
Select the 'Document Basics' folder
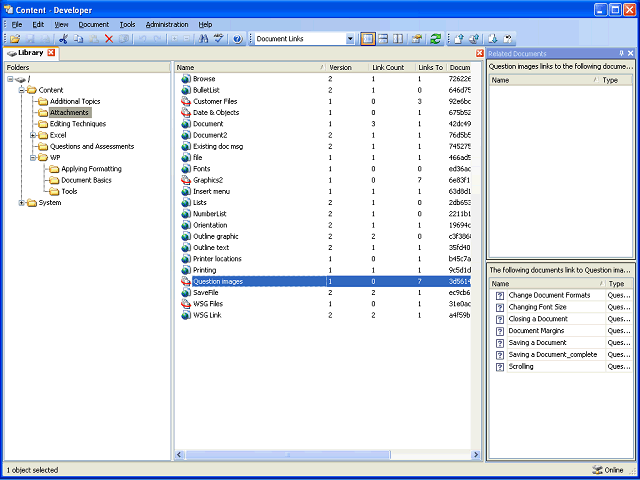click(86, 180)
